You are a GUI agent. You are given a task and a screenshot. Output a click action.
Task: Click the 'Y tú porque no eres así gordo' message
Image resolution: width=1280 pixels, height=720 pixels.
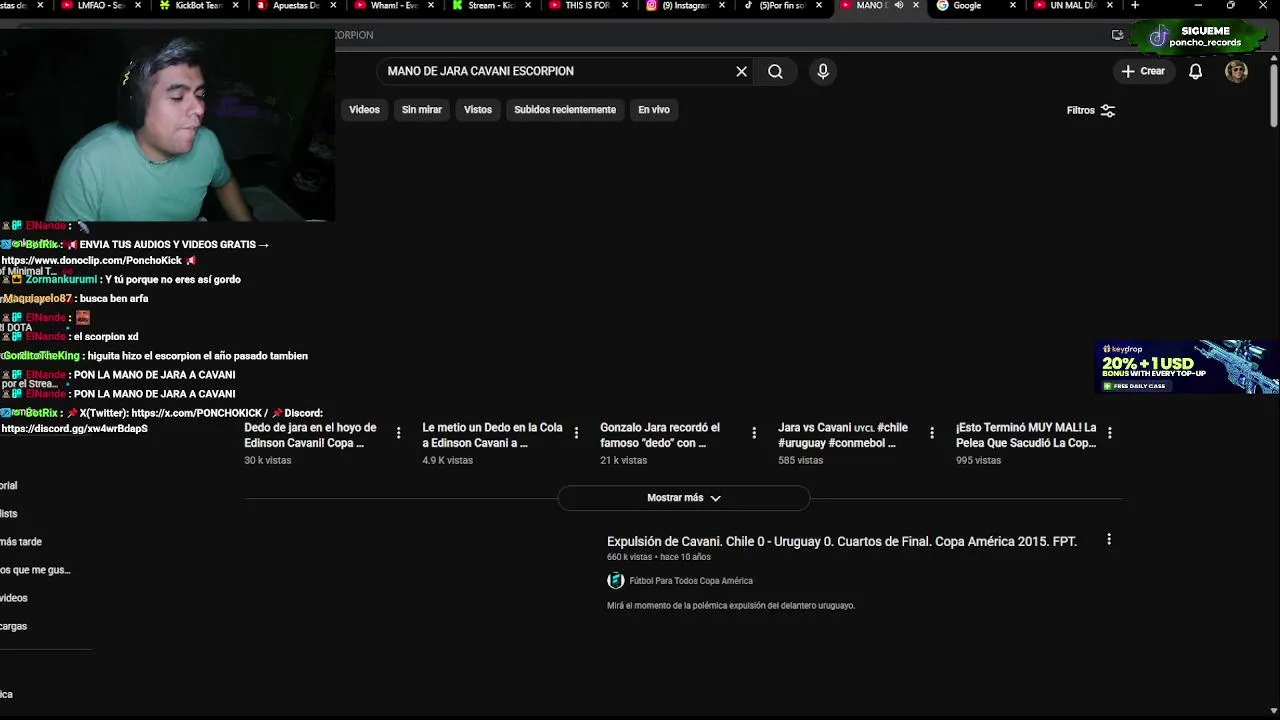[x=172, y=280]
